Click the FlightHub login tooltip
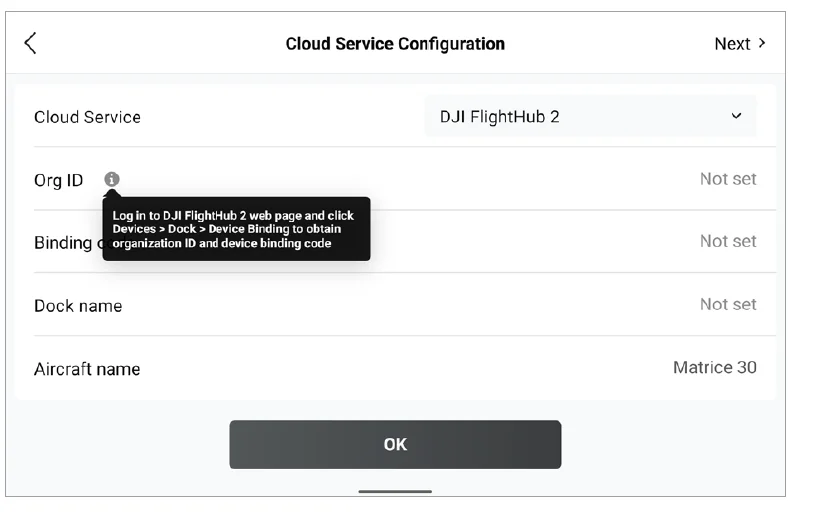The image size is (813, 514). pyautogui.click(x=236, y=229)
